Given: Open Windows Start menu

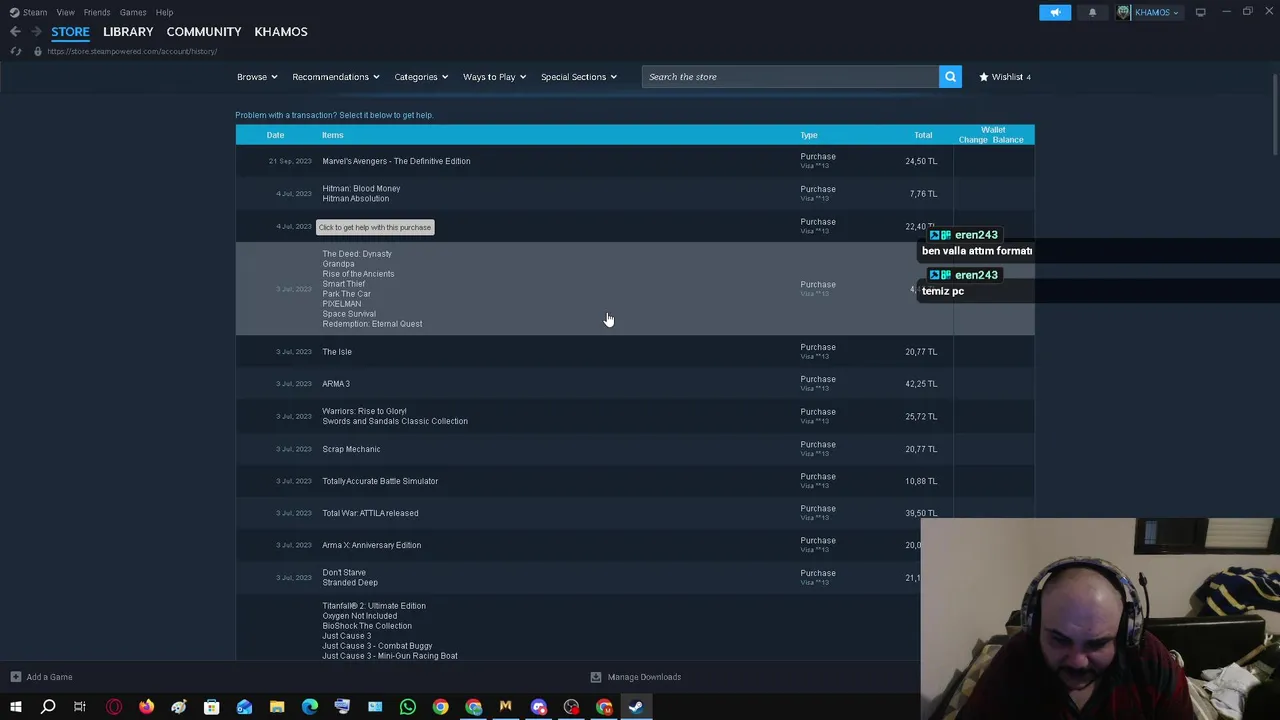Looking at the screenshot, I should [x=15, y=708].
